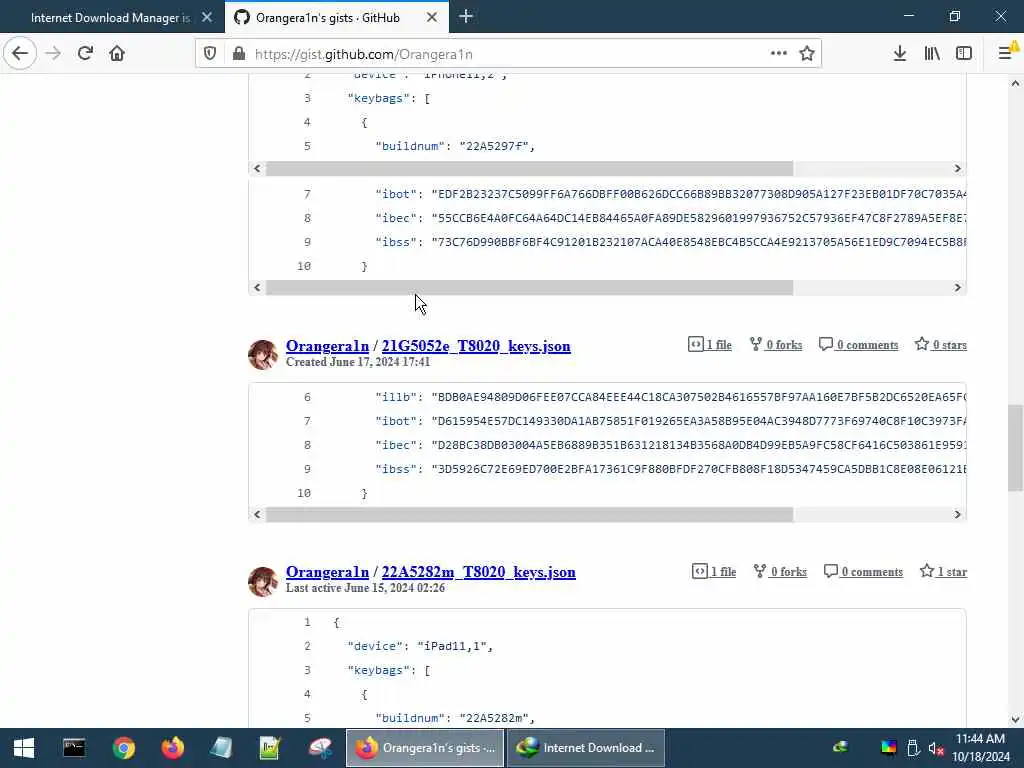Click horizontal scrollbar thumb below the cursor-adjacent code block
Image resolution: width=1024 pixels, height=768 pixels.
click(530, 287)
